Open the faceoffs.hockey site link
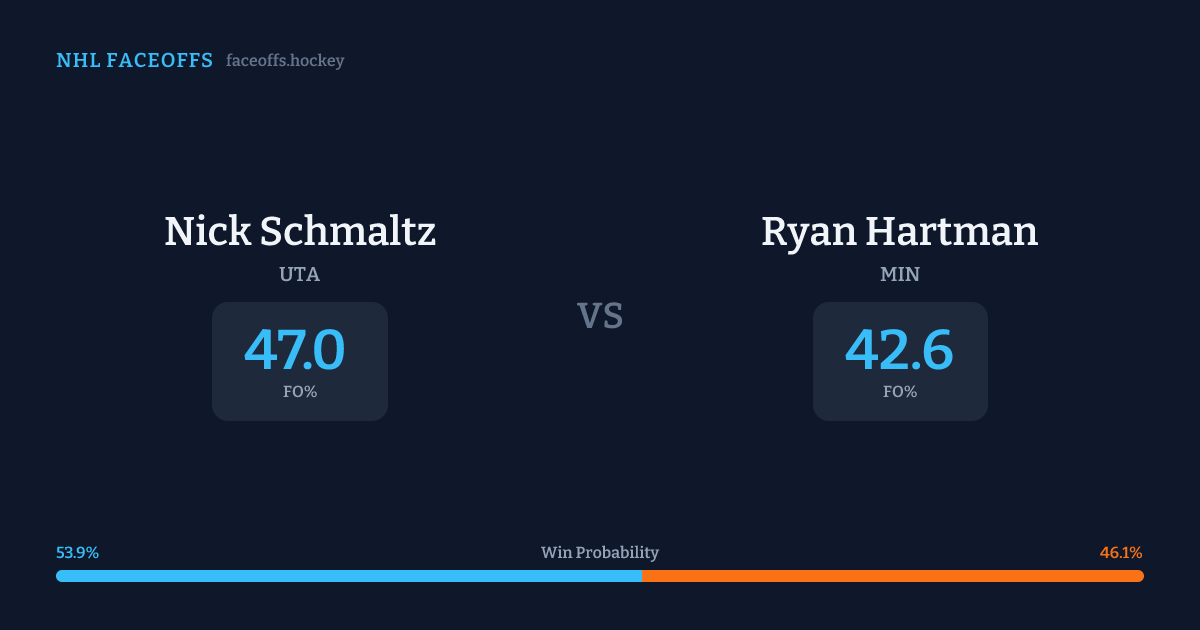This screenshot has width=1200, height=630. 285,61
